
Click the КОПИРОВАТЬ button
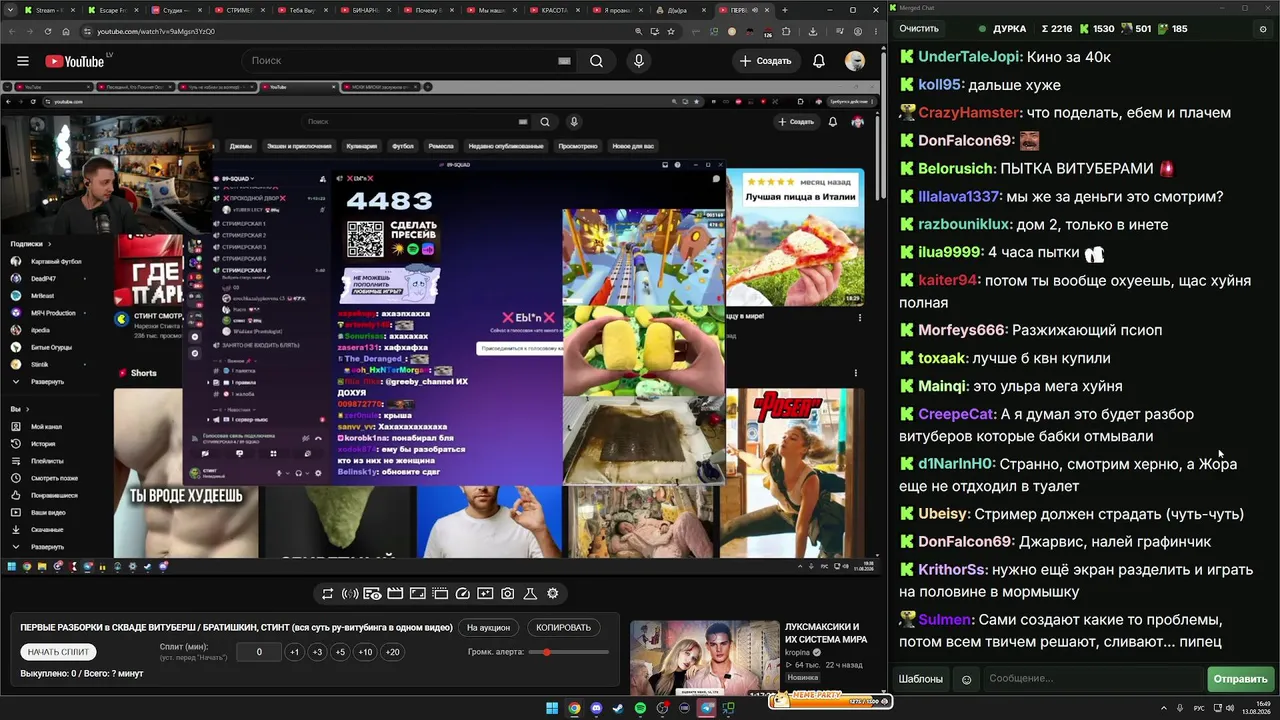(563, 628)
